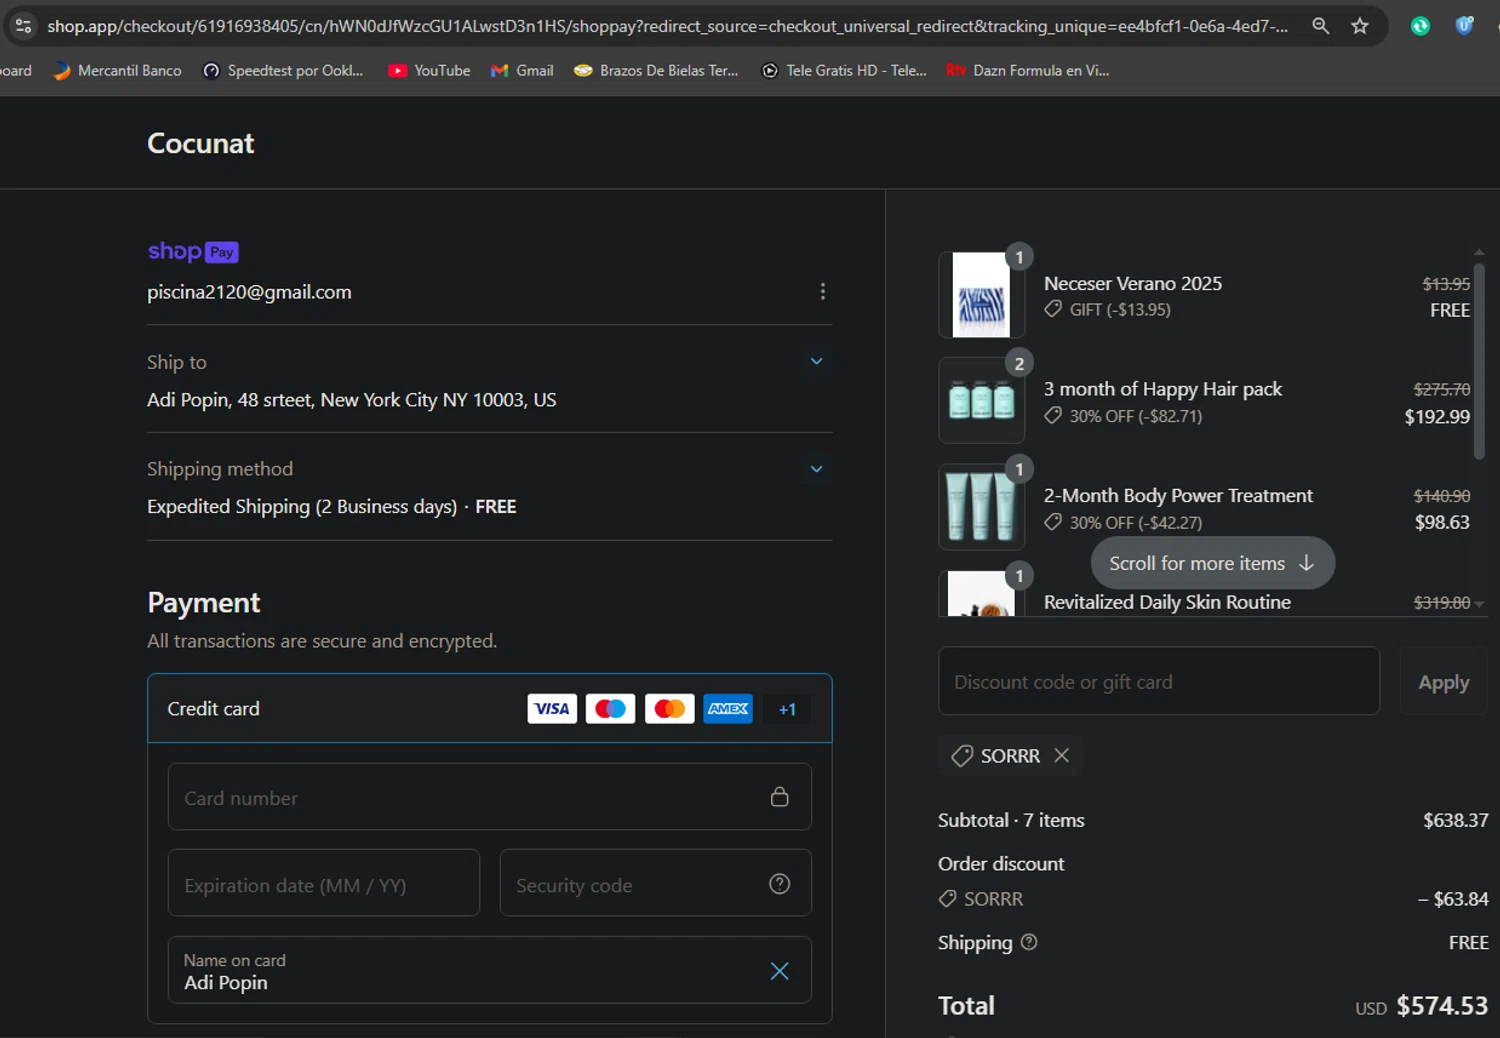
Task: Click the email piscina2120@gmail.com
Action: [249, 292]
